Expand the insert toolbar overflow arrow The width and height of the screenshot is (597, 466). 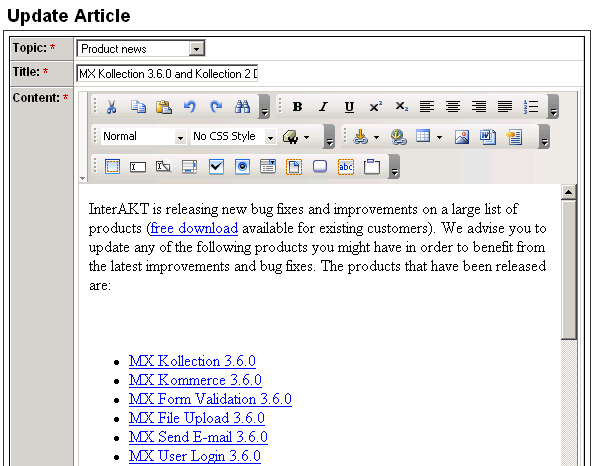(544, 137)
